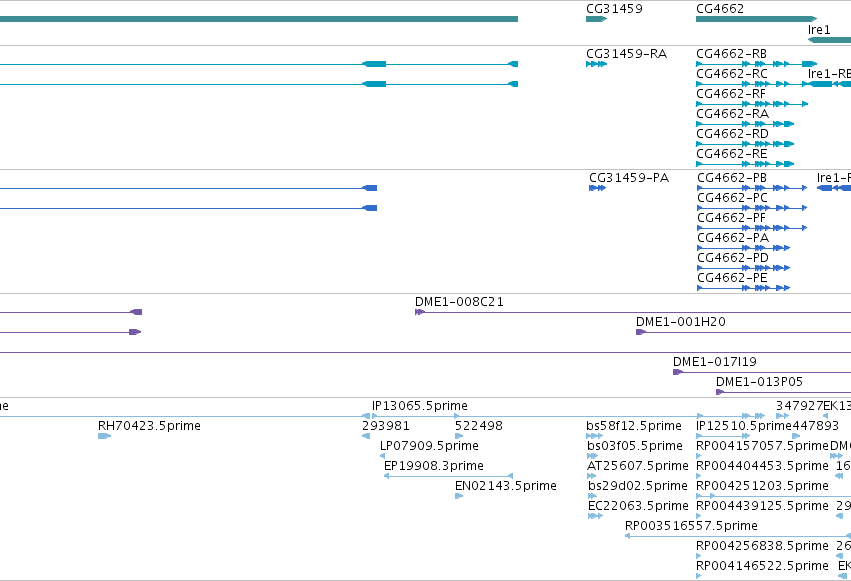851x581 pixels.
Task: Select EST RP004439125.5prime
Action: pos(763,506)
